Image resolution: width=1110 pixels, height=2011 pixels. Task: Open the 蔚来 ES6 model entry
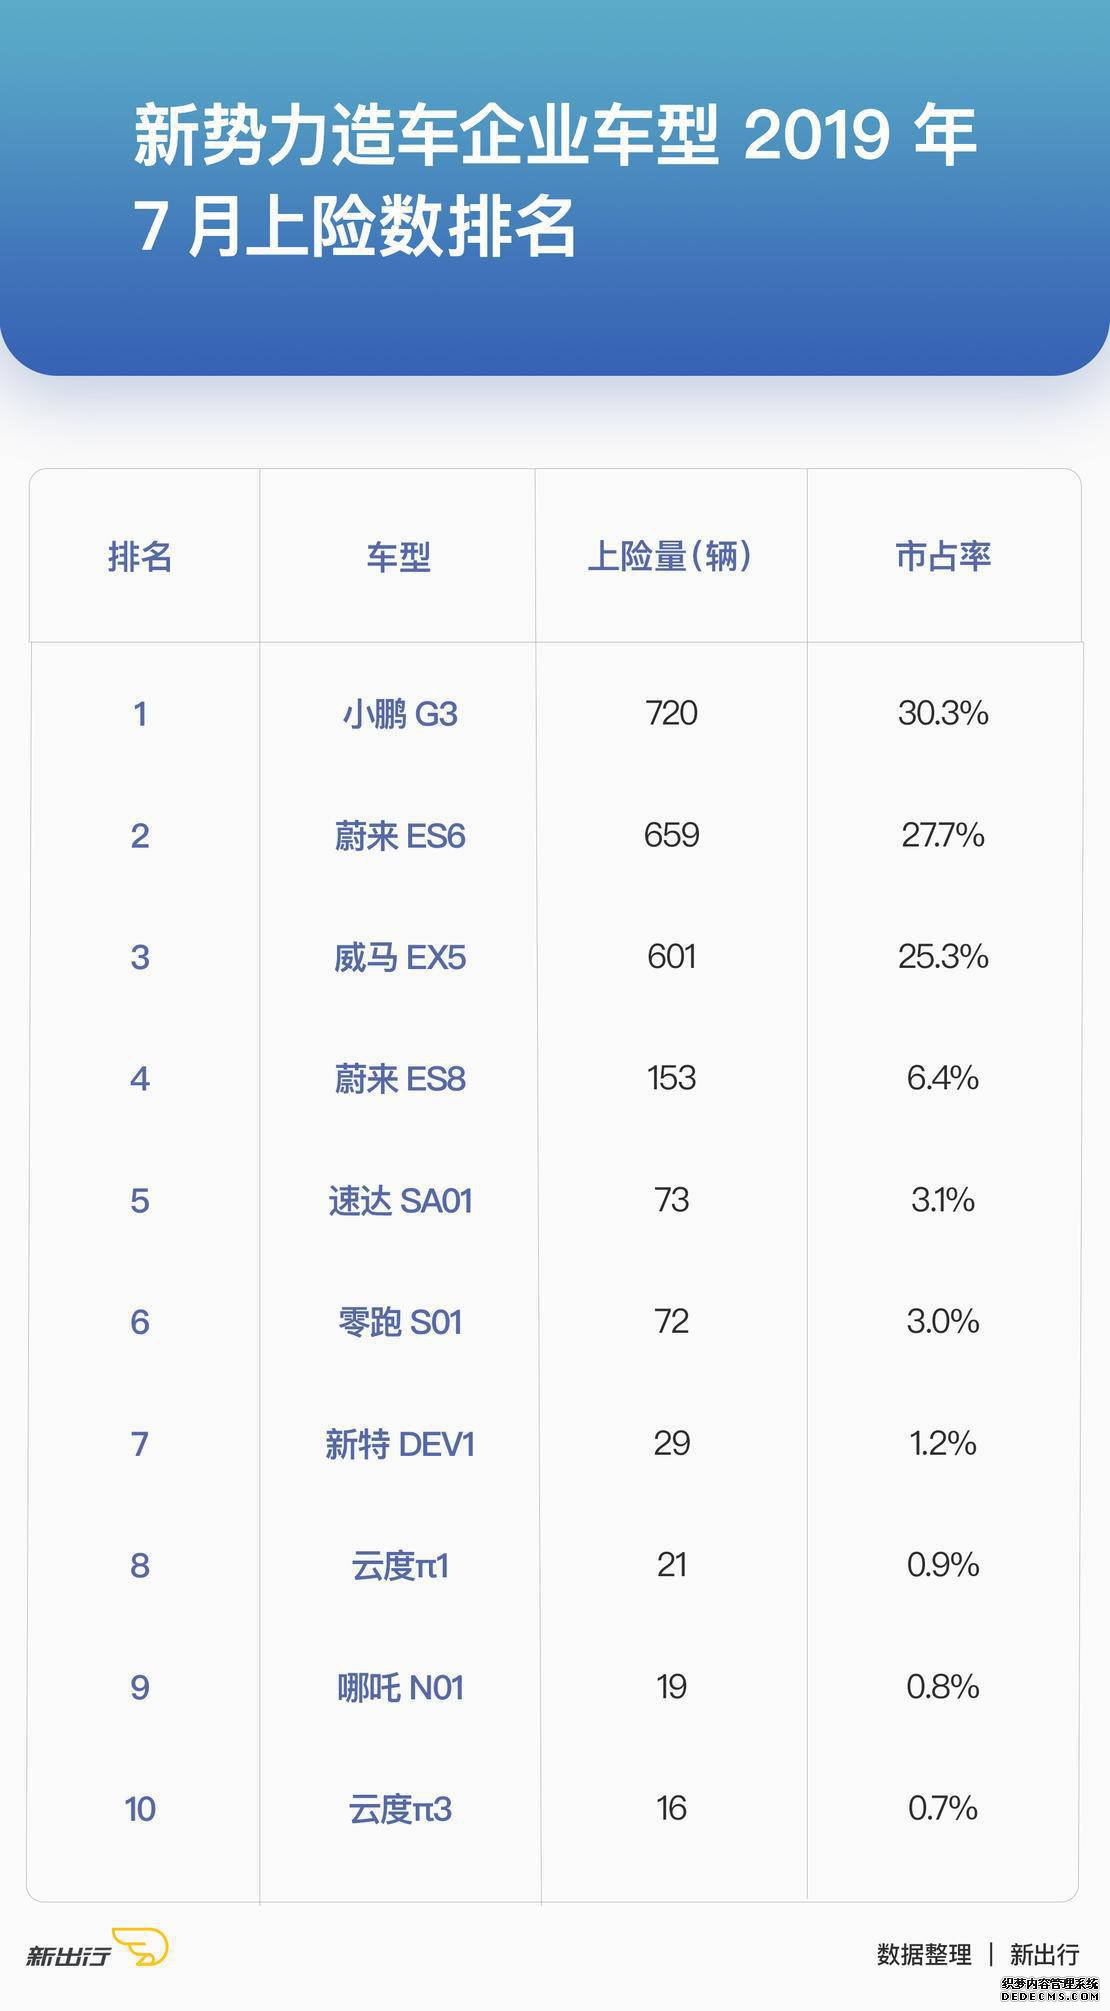tap(400, 836)
